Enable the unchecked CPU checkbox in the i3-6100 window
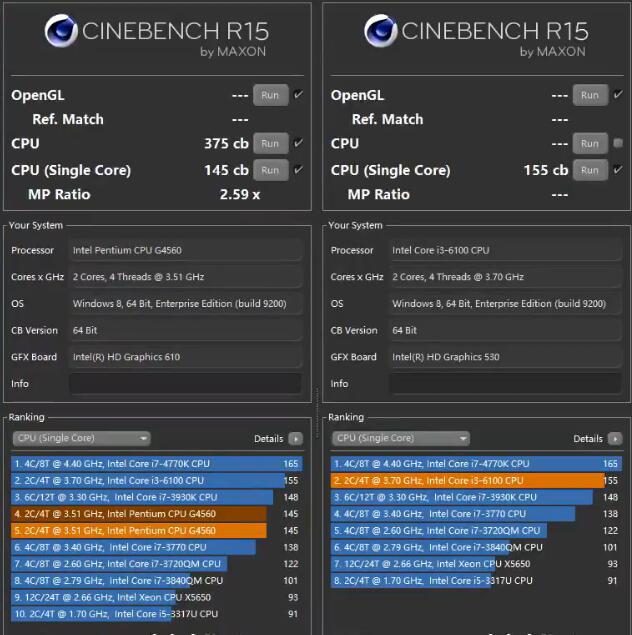 point(618,144)
